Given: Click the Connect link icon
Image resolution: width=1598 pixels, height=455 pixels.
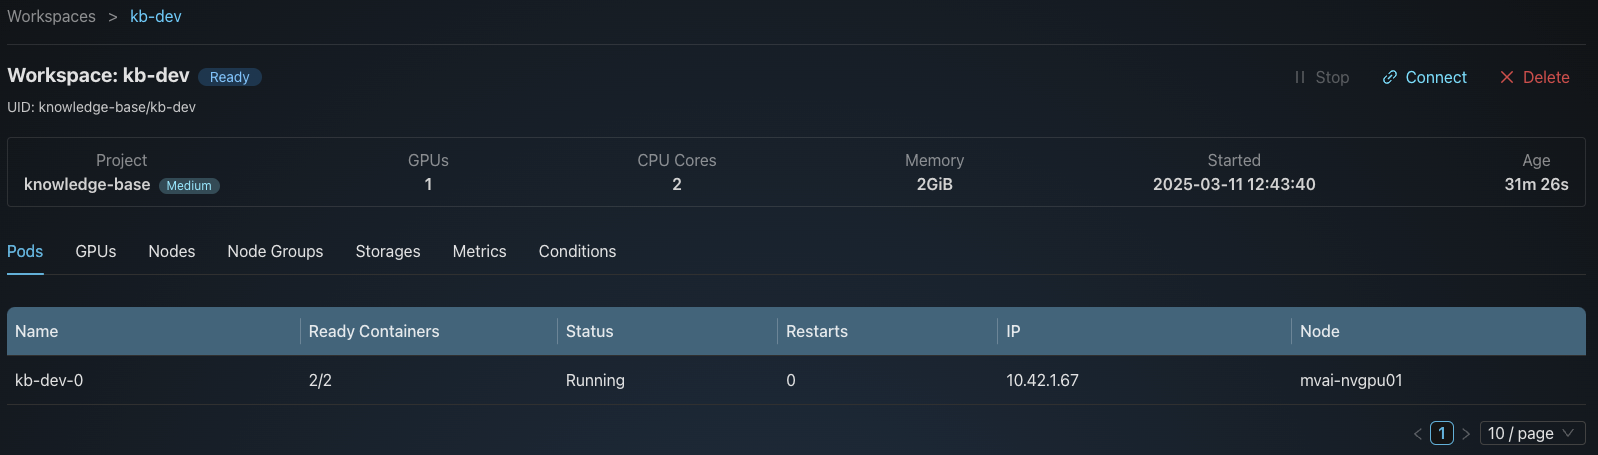Looking at the screenshot, I should pyautogui.click(x=1389, y=77).
